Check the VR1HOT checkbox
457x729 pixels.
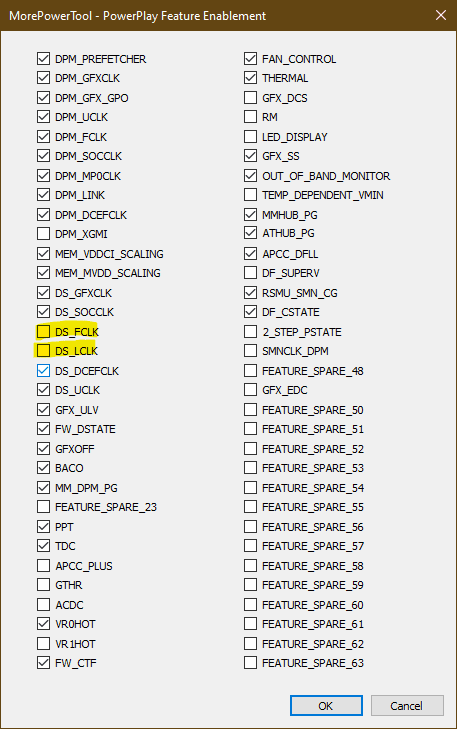coord(43,644)
